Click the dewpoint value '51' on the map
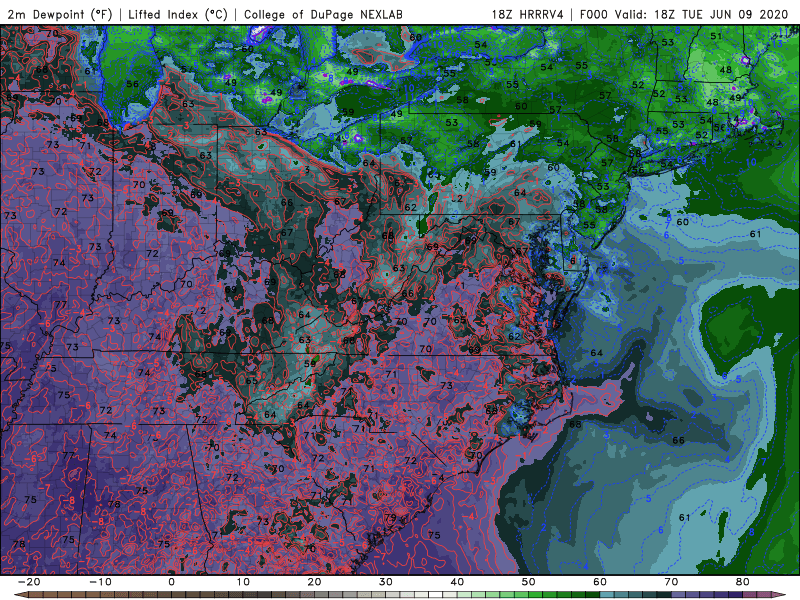Image resolution: width=800 pixels, height=600 pixels. pos(716,36)
